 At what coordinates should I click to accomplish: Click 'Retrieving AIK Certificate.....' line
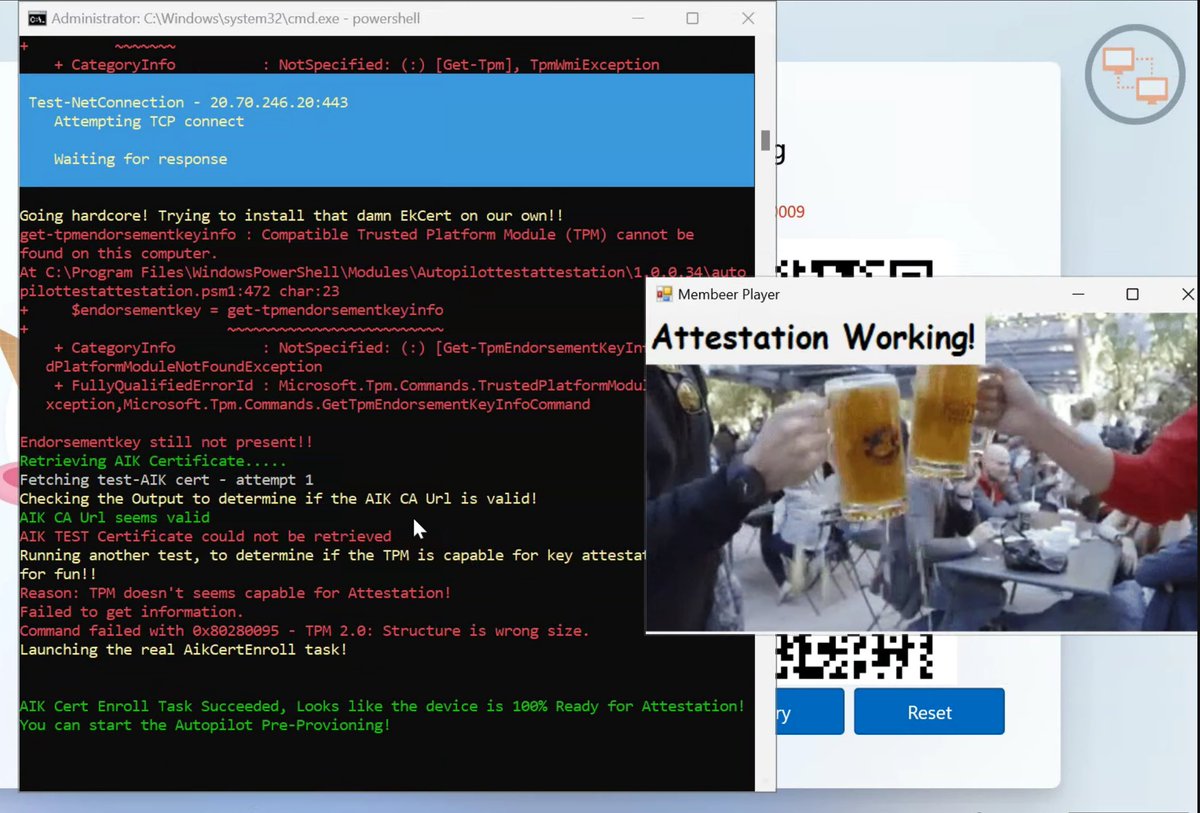tap(153, 461)
